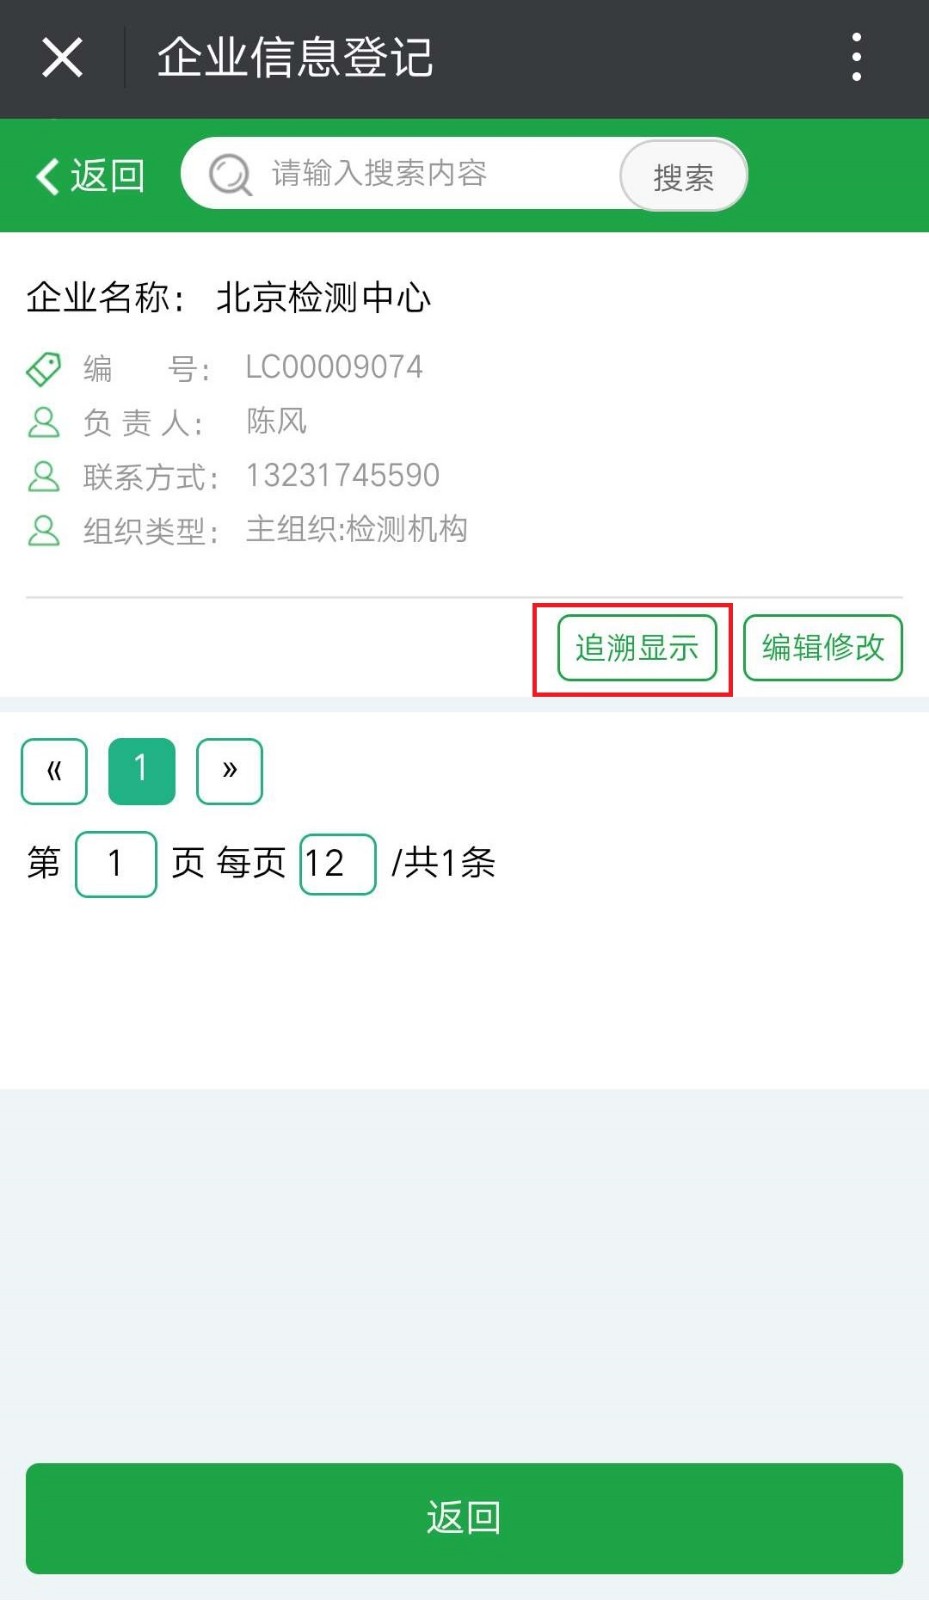Click the enterprise name 北京检测中心
929x1600 pixels.
pyautogui.click(x=323, y=298)
